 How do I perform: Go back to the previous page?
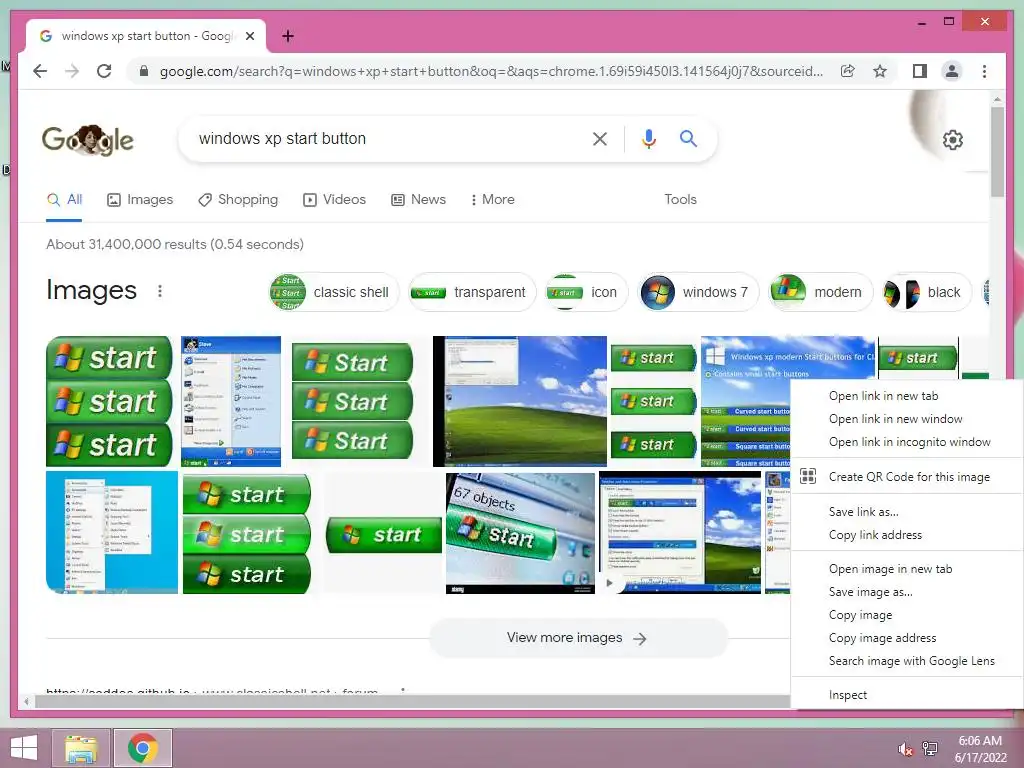40,71
